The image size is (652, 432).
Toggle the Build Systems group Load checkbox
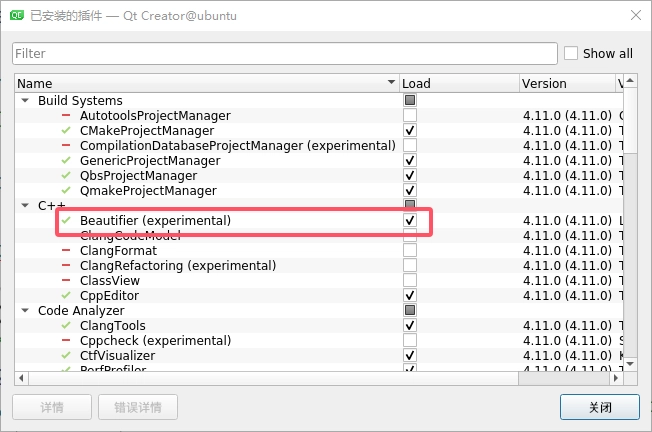pyautogui.click(x=410, y=101)
